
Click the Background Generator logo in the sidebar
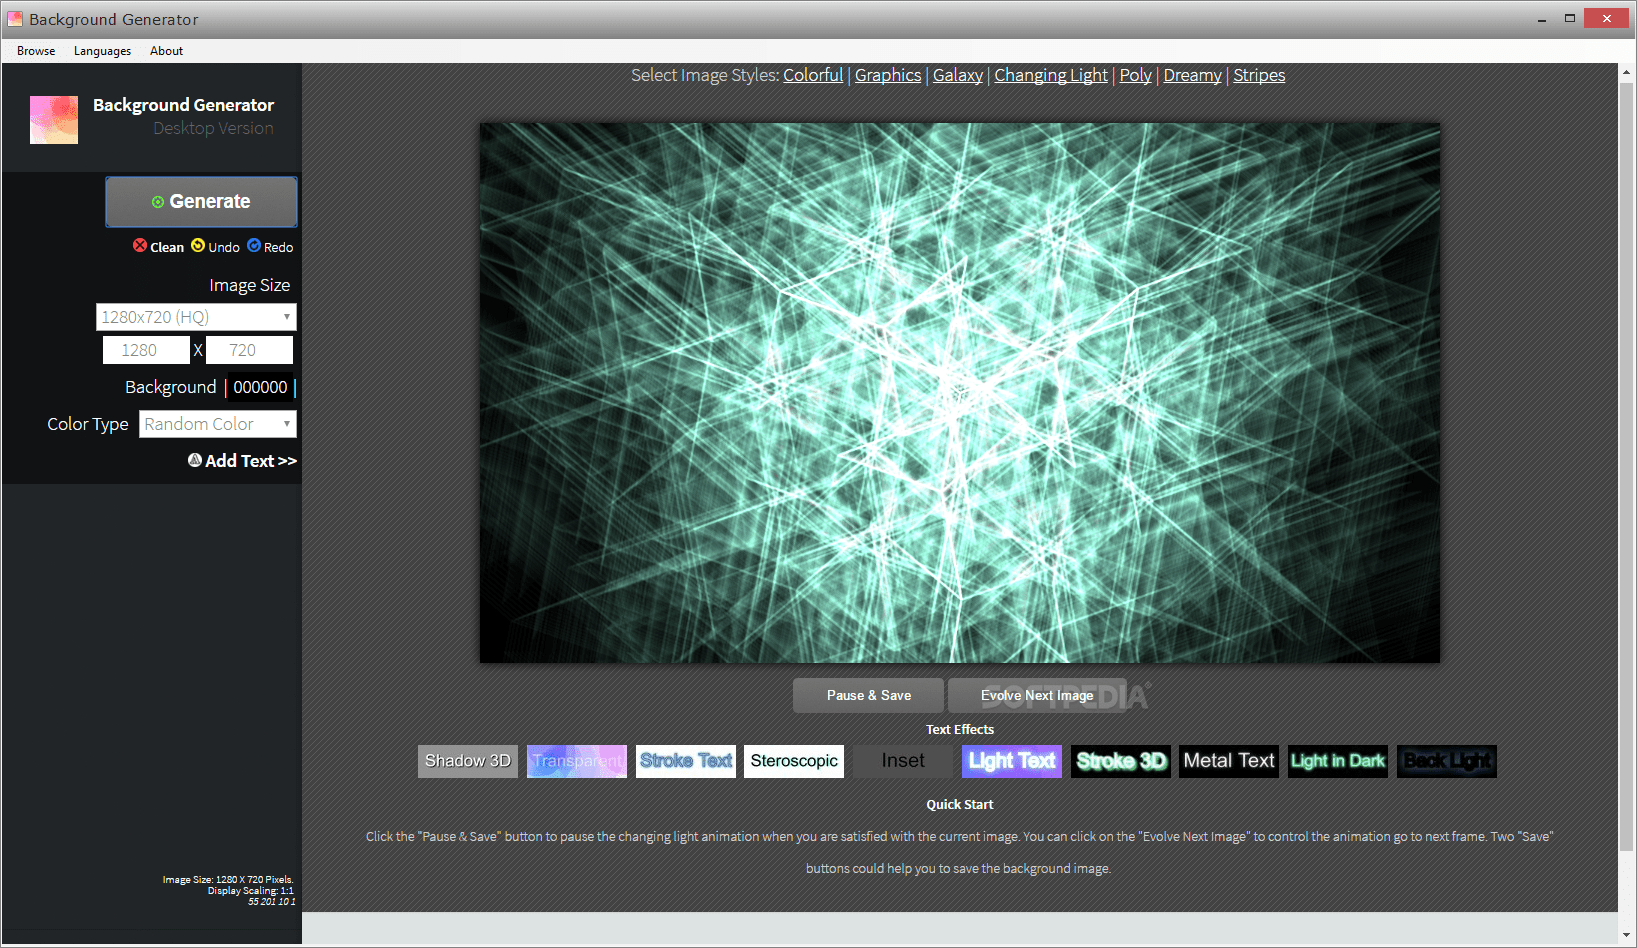[54, 120]
